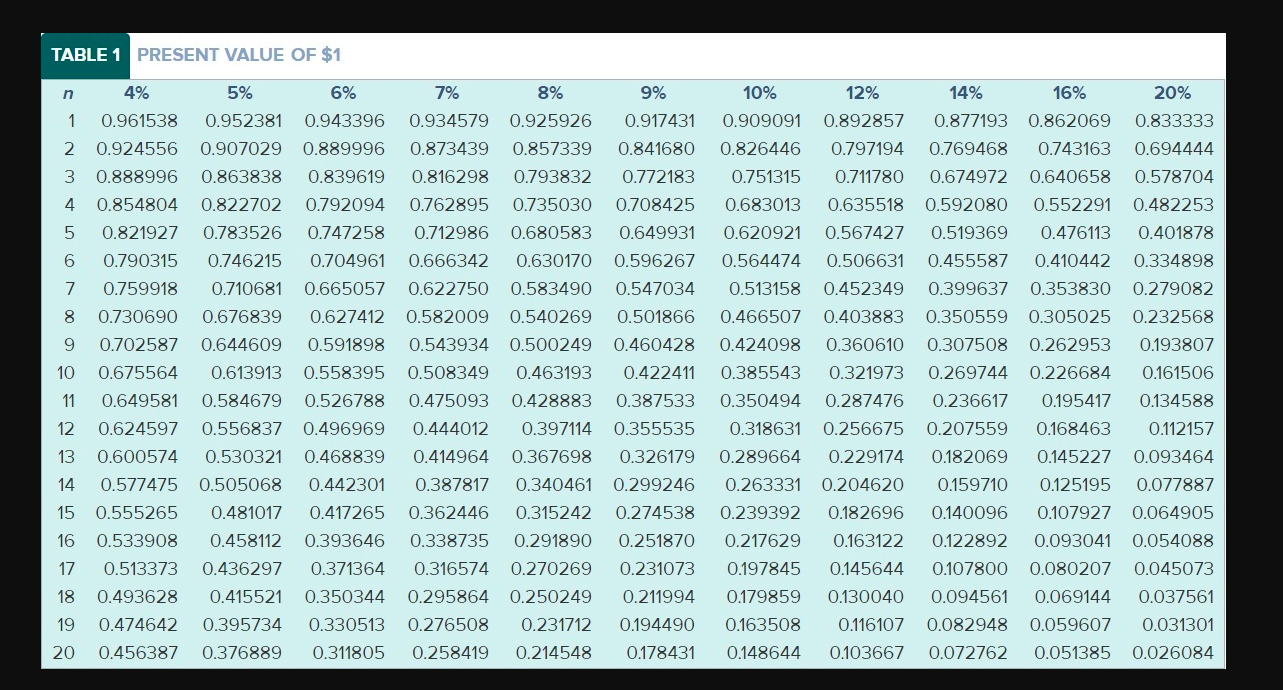Click the value 0.385543
This screenshot has height=690, width=1283.
click(761, 373)
